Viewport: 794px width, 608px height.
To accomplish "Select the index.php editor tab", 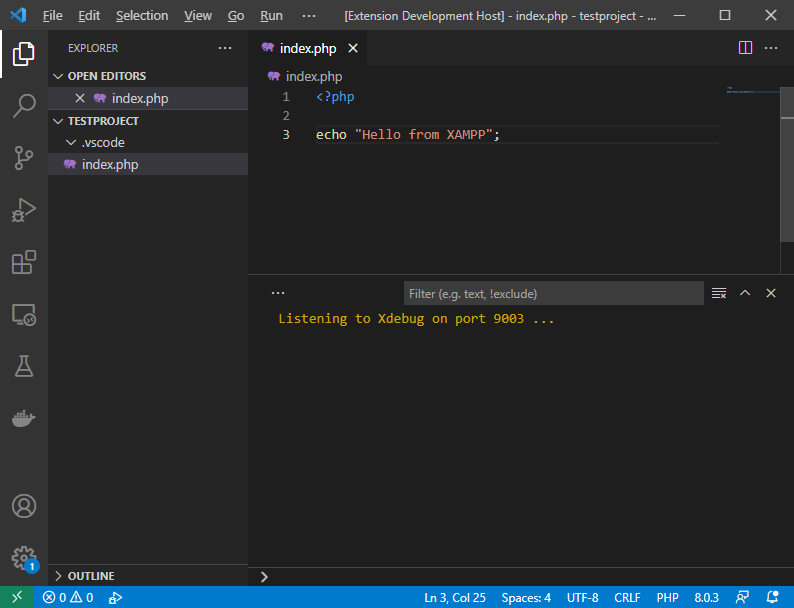I will pos(307,48).
